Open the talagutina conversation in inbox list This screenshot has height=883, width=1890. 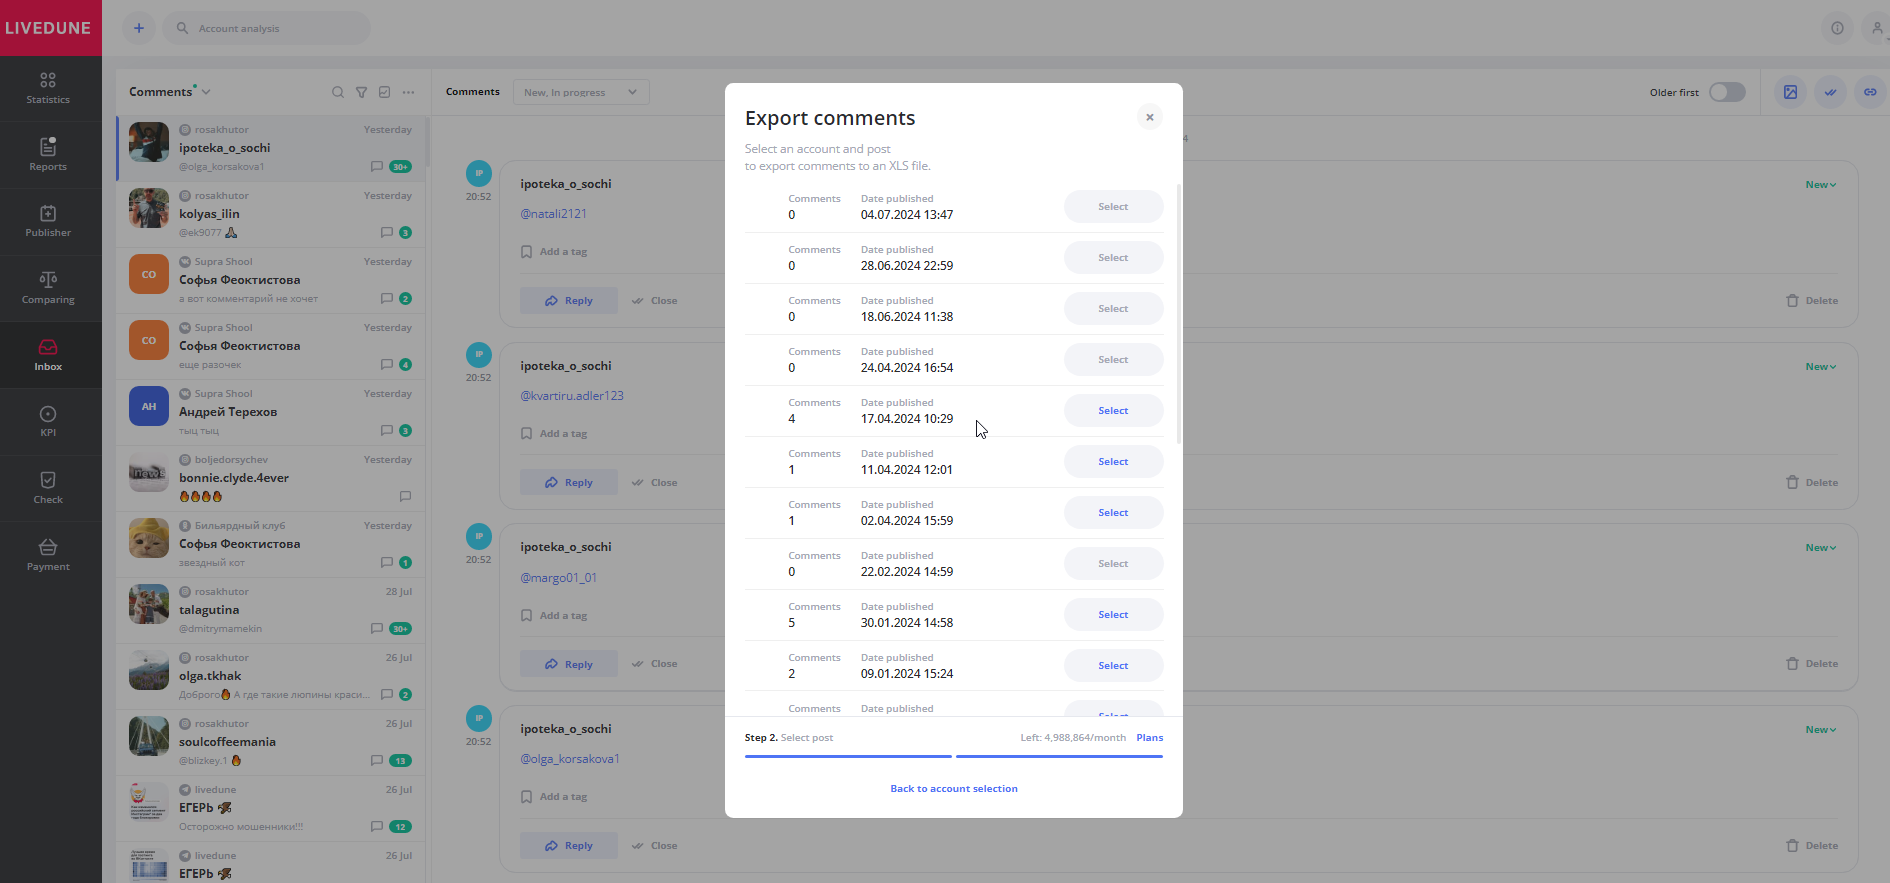(x=270, y=610)
